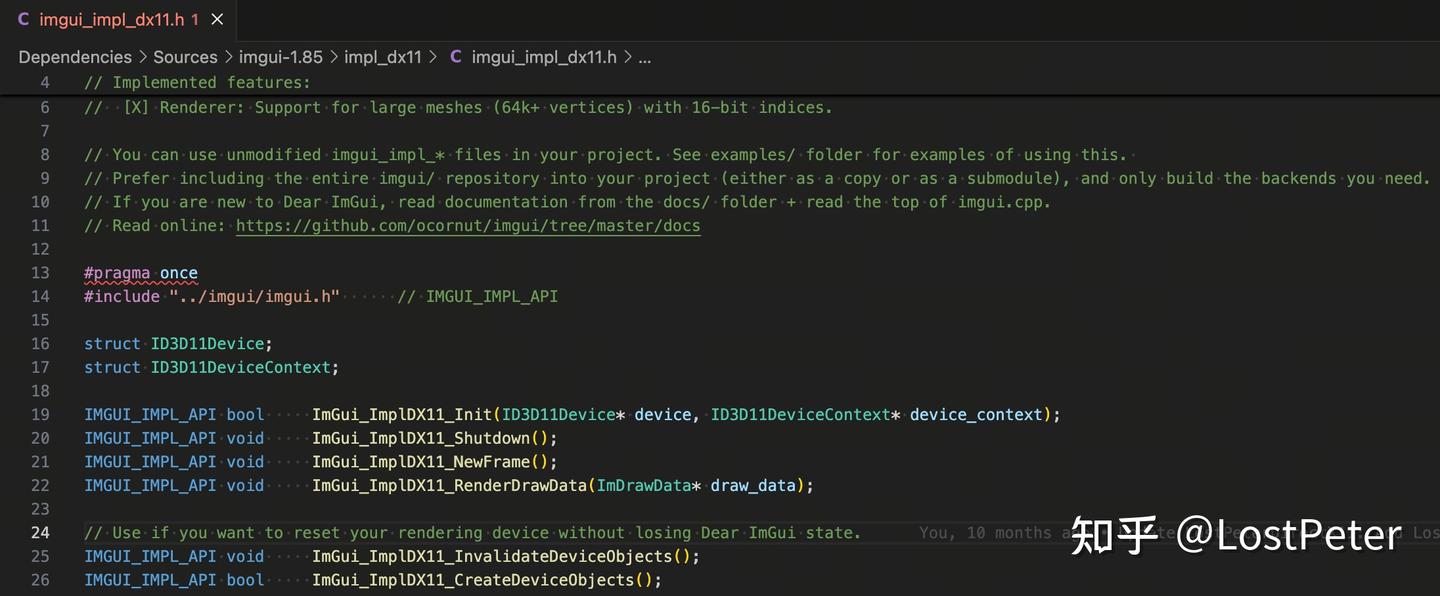Viewport: 1440px width, 596px height.
Task: Click line number 13 in the gutter
Action: tap(40, 272)
